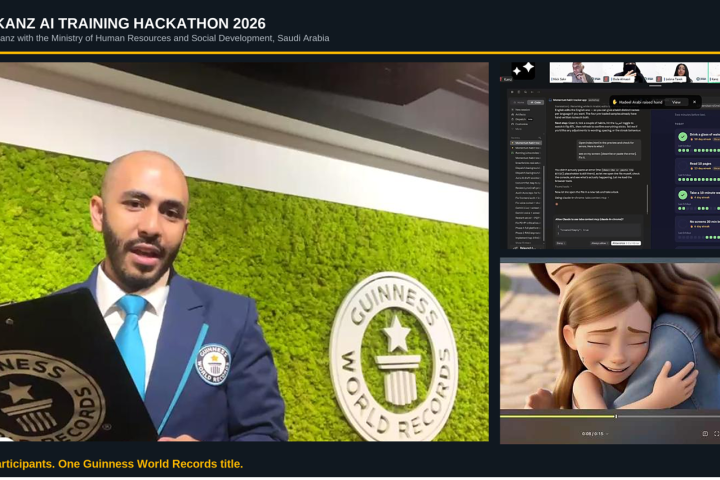The width and height of the screenshot is (720, 480).
Task: Click the yellow video progress bar handle
Action: 616,417
